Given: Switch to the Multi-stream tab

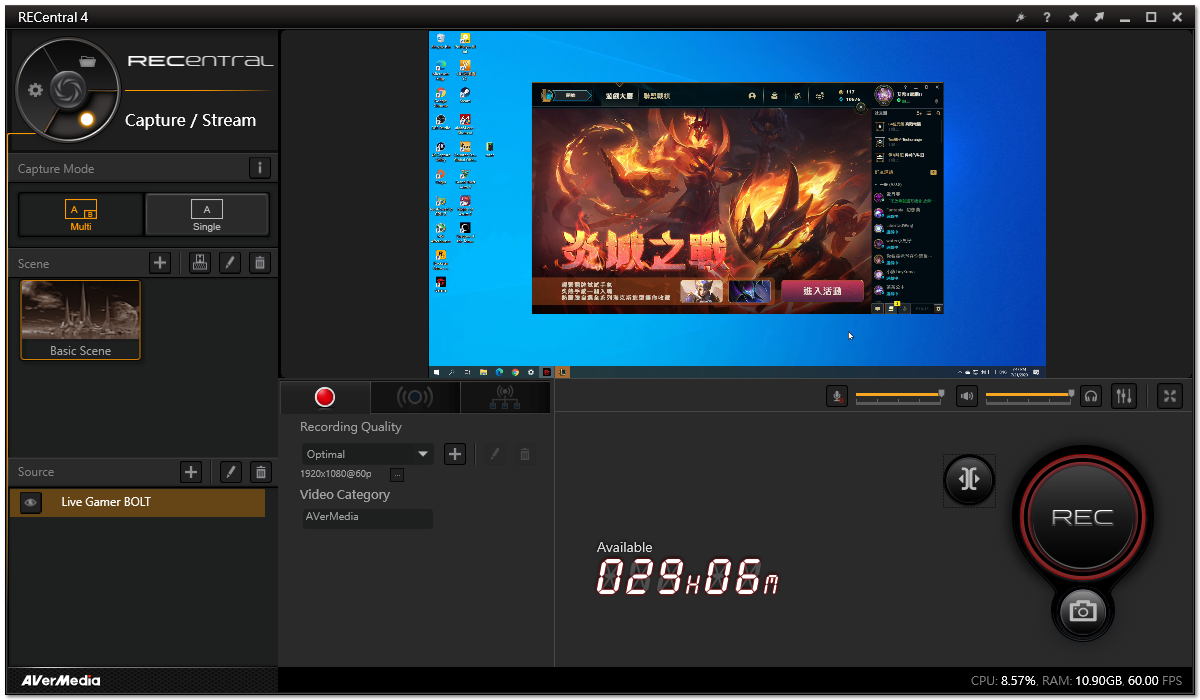Looking at the screenshot, I should (x=505, y=397).
